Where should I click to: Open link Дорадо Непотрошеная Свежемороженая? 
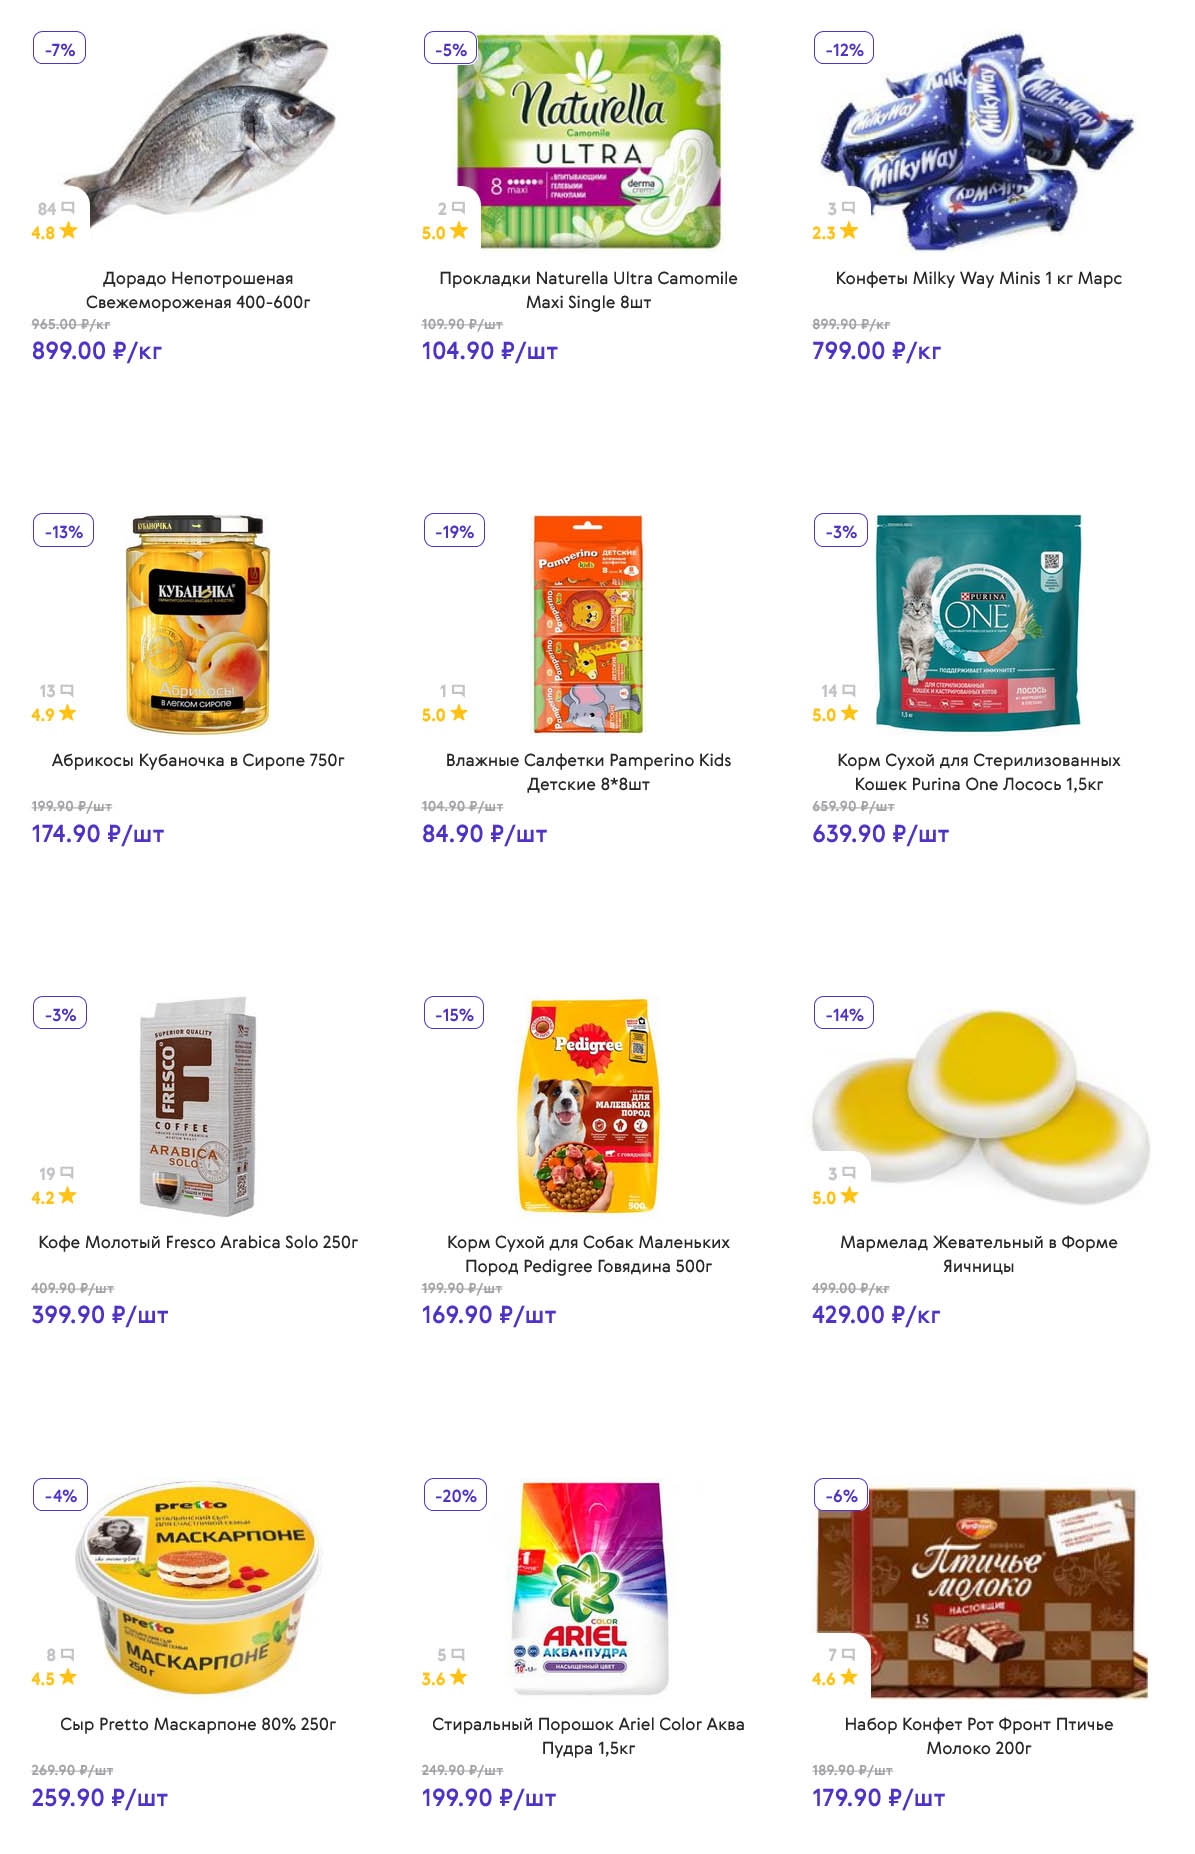tap(198, 290)
